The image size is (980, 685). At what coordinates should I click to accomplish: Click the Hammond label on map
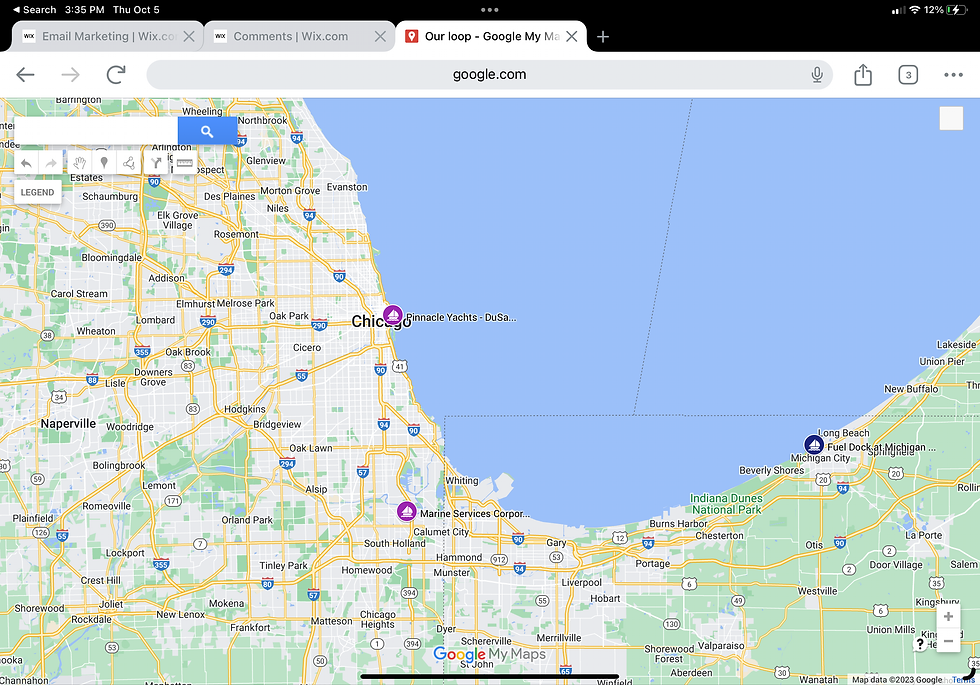tap(459, 558)
